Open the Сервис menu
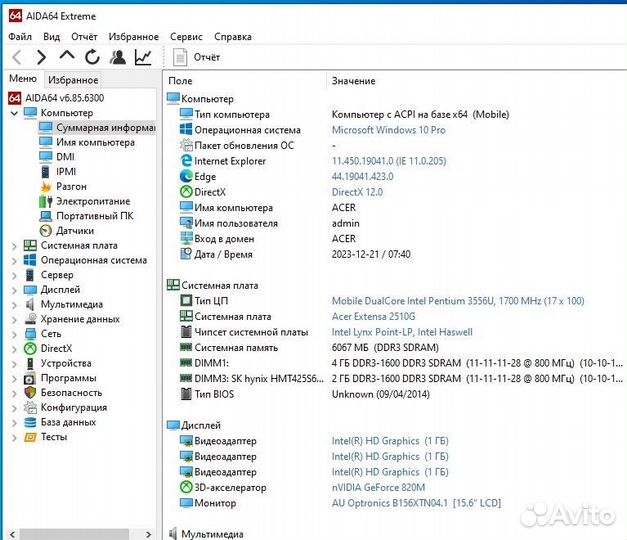627x540 pixels. pyautogui.click(x=186, y=37)
